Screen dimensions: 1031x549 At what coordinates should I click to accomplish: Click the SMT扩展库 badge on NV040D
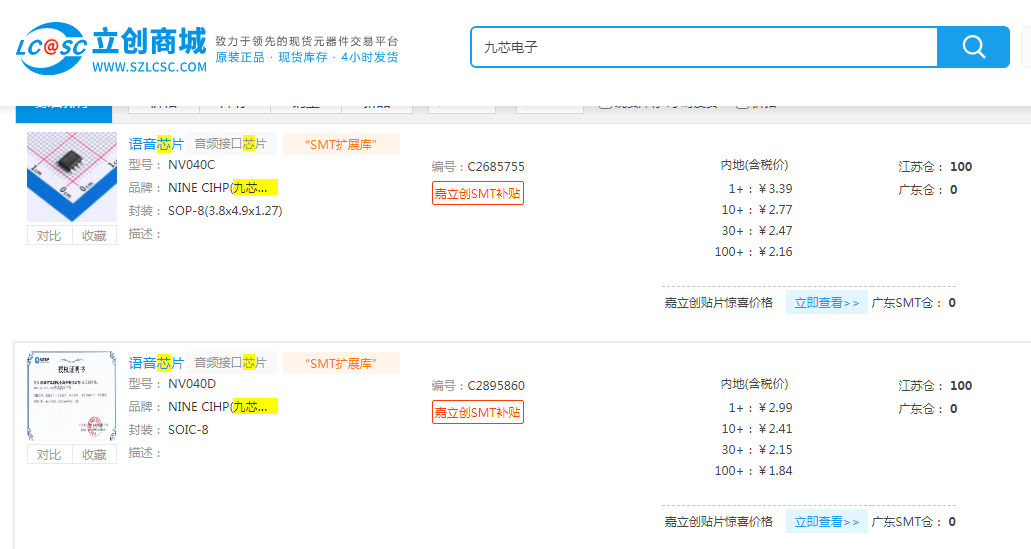tap(340, 363)
